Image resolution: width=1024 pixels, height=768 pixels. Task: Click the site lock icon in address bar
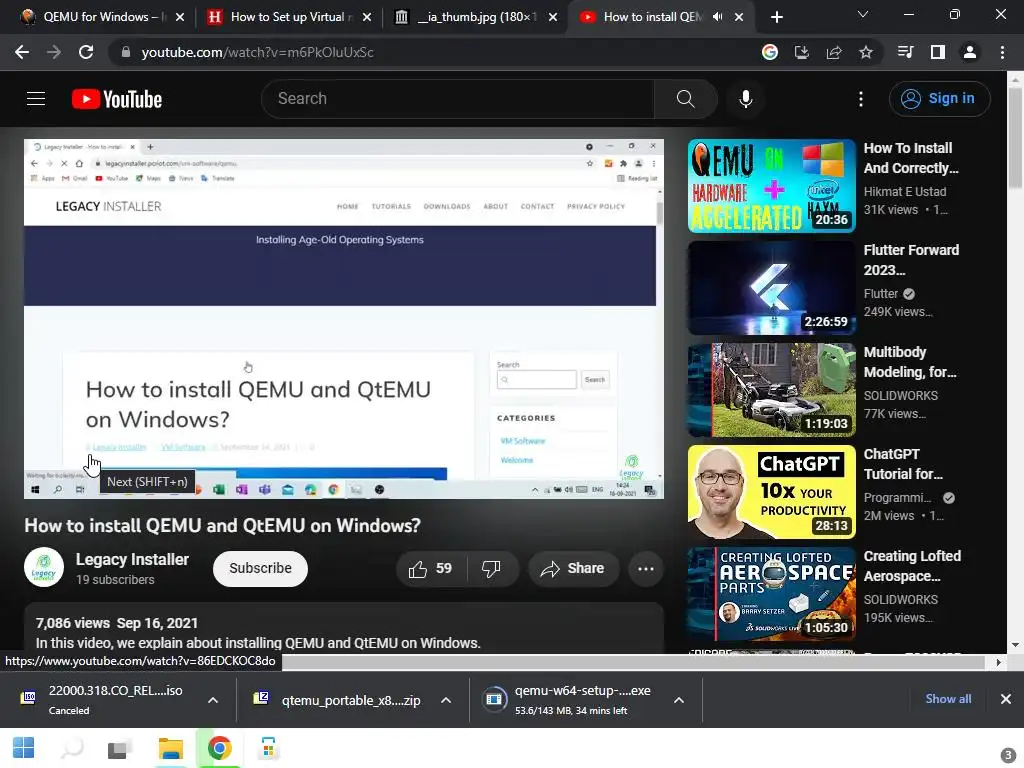point(126,52)
